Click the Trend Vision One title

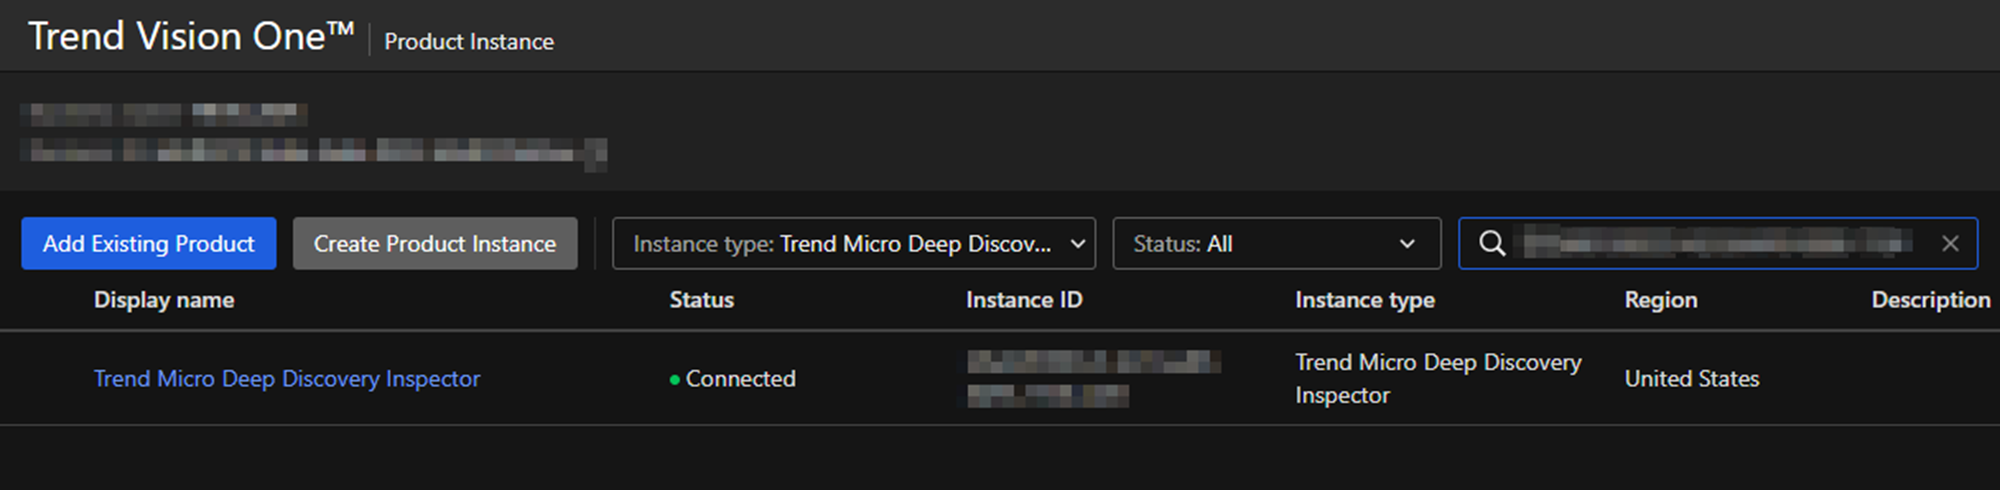(x=190, y=37)
